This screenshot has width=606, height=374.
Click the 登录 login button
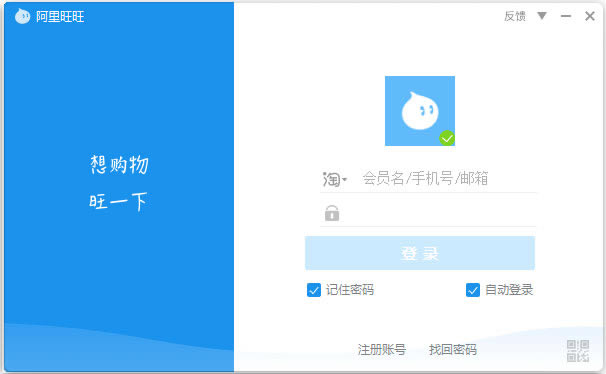point(420,253)
